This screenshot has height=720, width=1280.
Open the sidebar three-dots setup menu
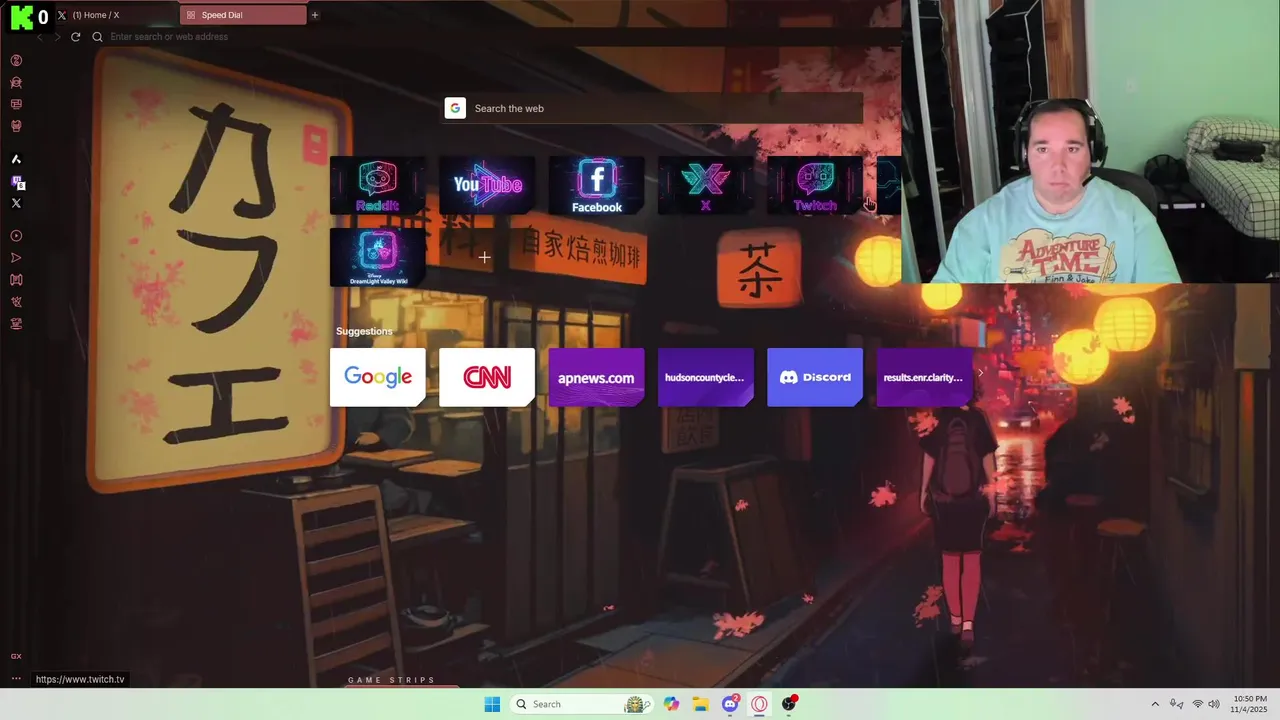(x=16, y=679)
